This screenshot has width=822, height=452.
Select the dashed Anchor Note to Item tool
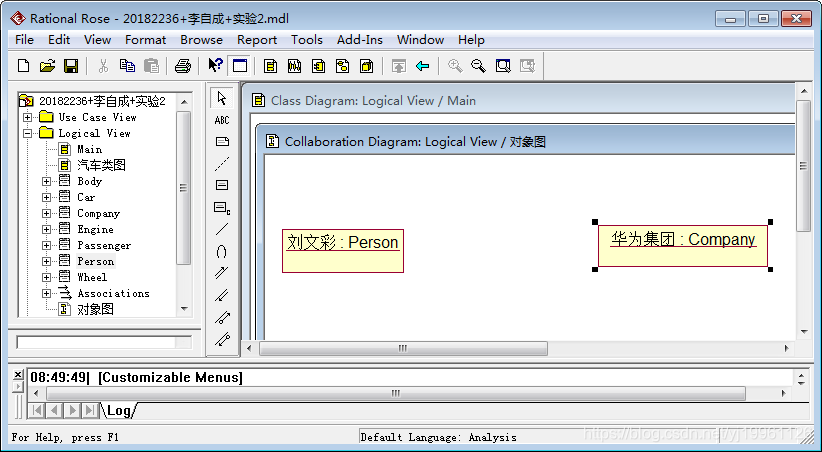point(222,164)
